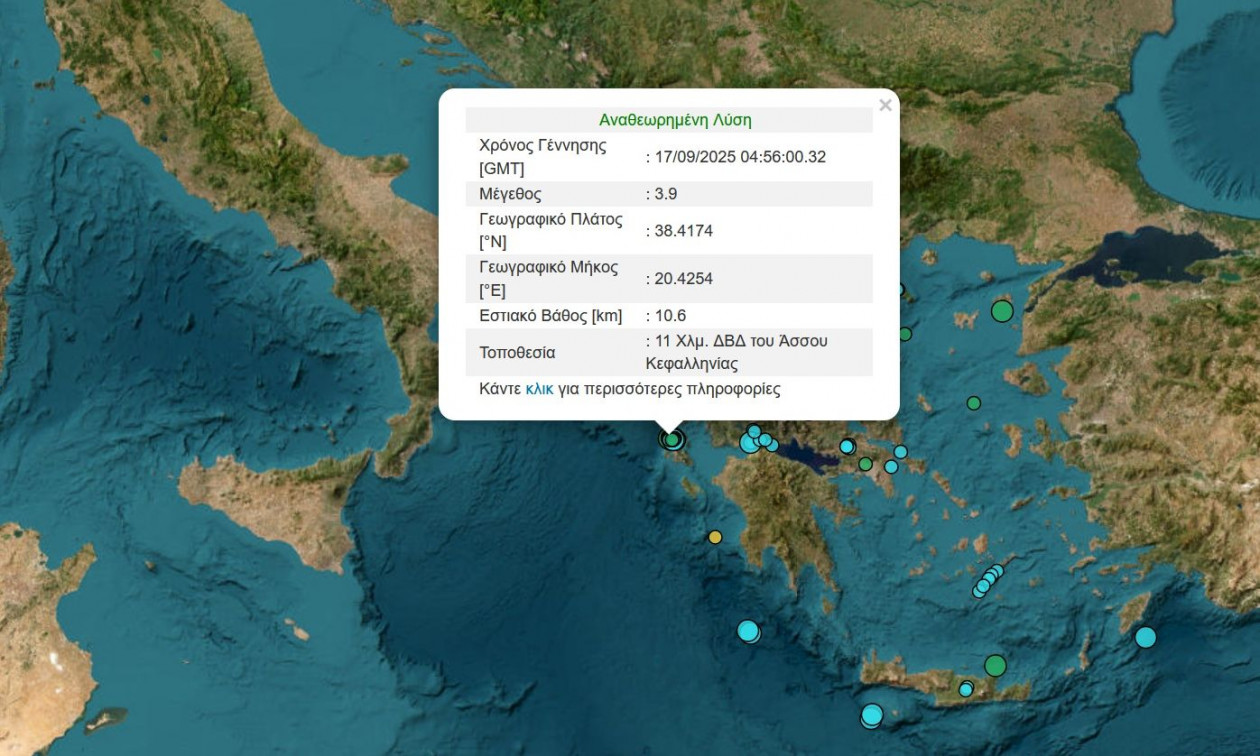Click the large cyan marker near Patras
Viewport: 1260px width, 756px height.
coord(750,442)
